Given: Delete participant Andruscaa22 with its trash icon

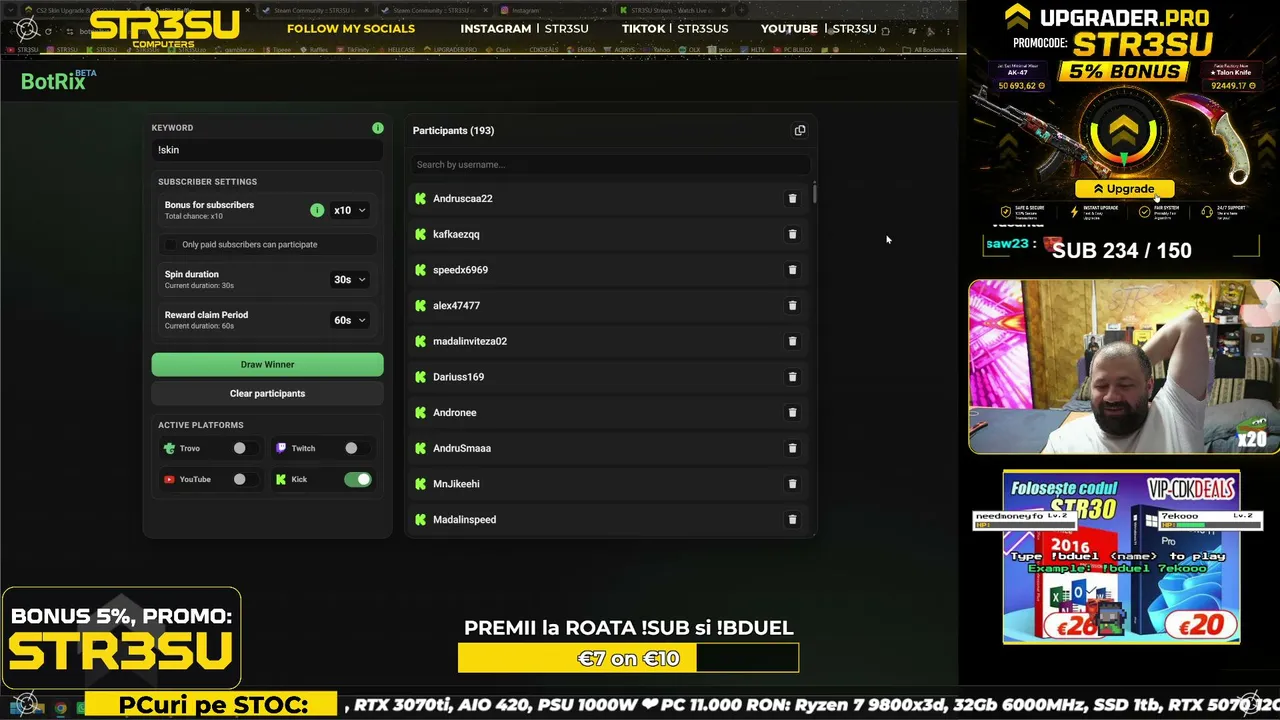Looking at the screenshot, I should click(792, 198).
